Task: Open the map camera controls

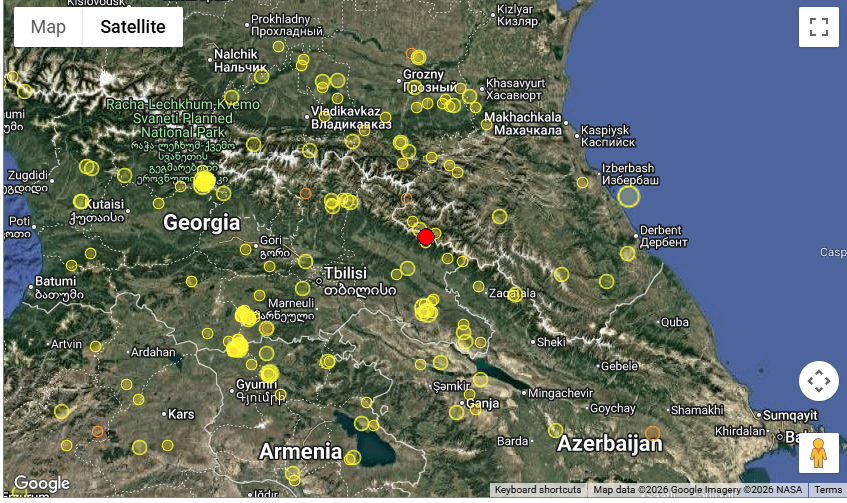Action: coord(818,381)
